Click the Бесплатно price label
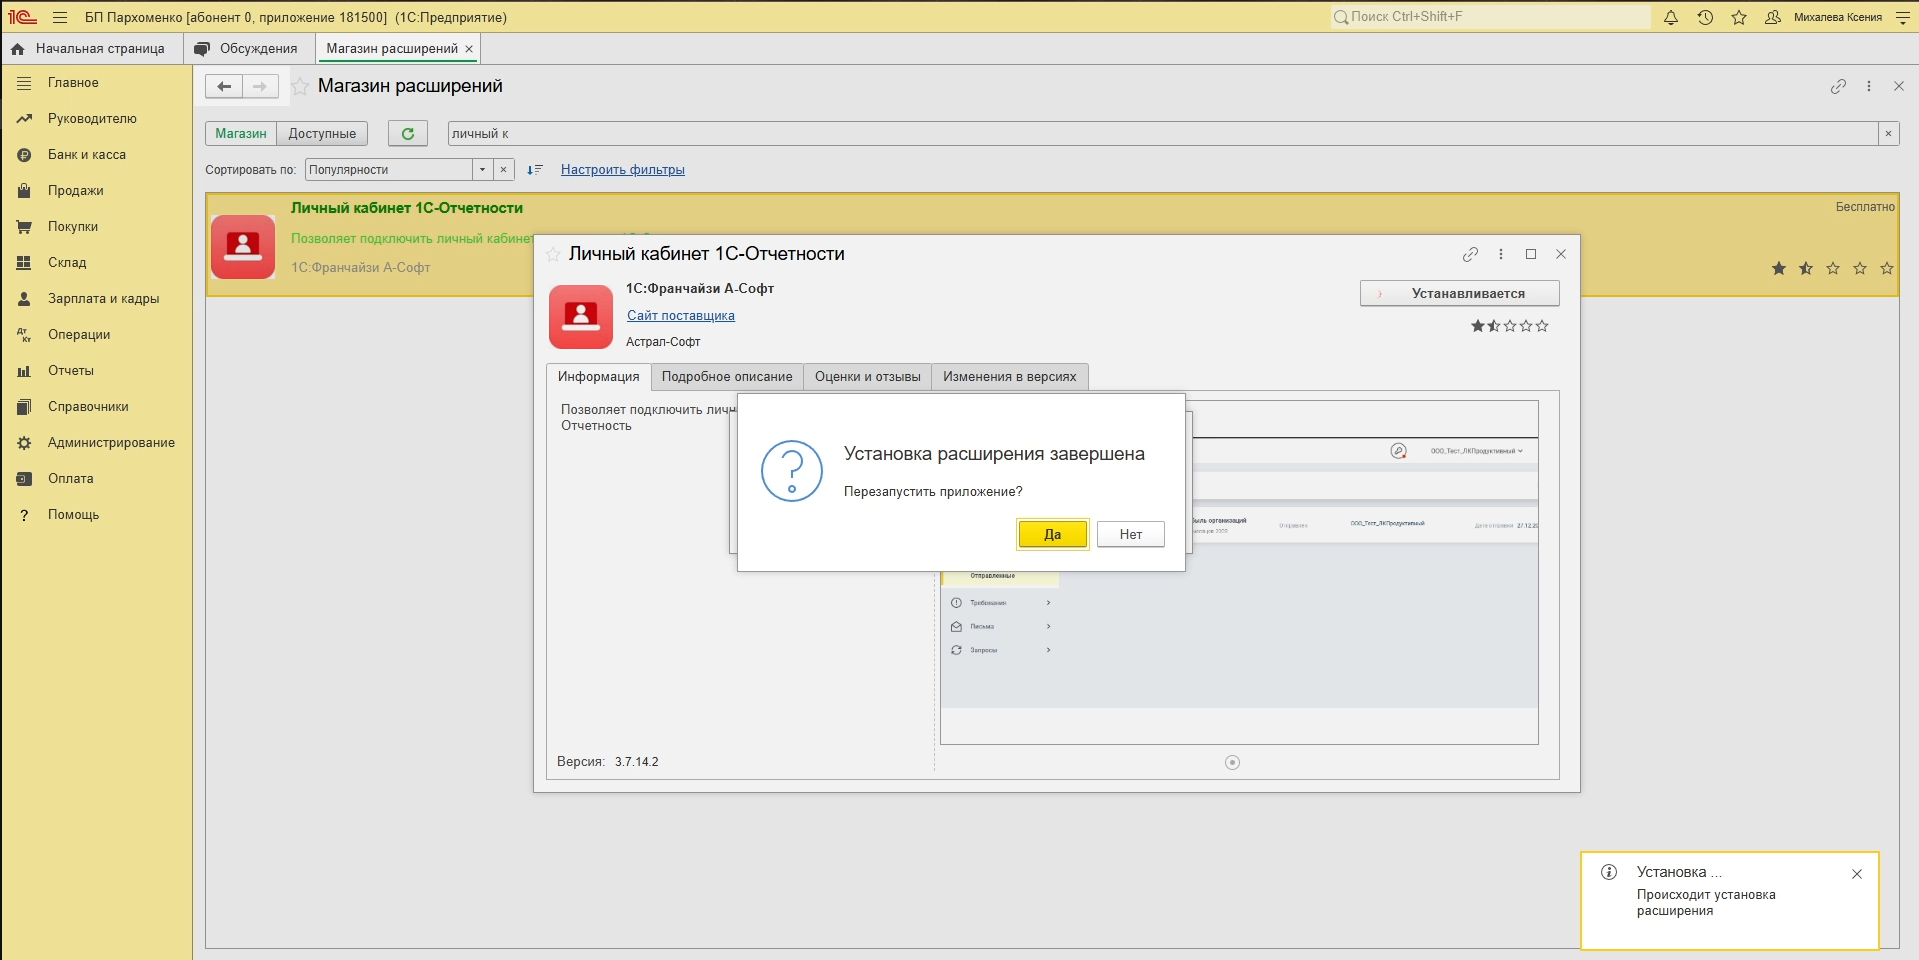This screenshot has height=960, width=1919. [x=1865, y=207]
